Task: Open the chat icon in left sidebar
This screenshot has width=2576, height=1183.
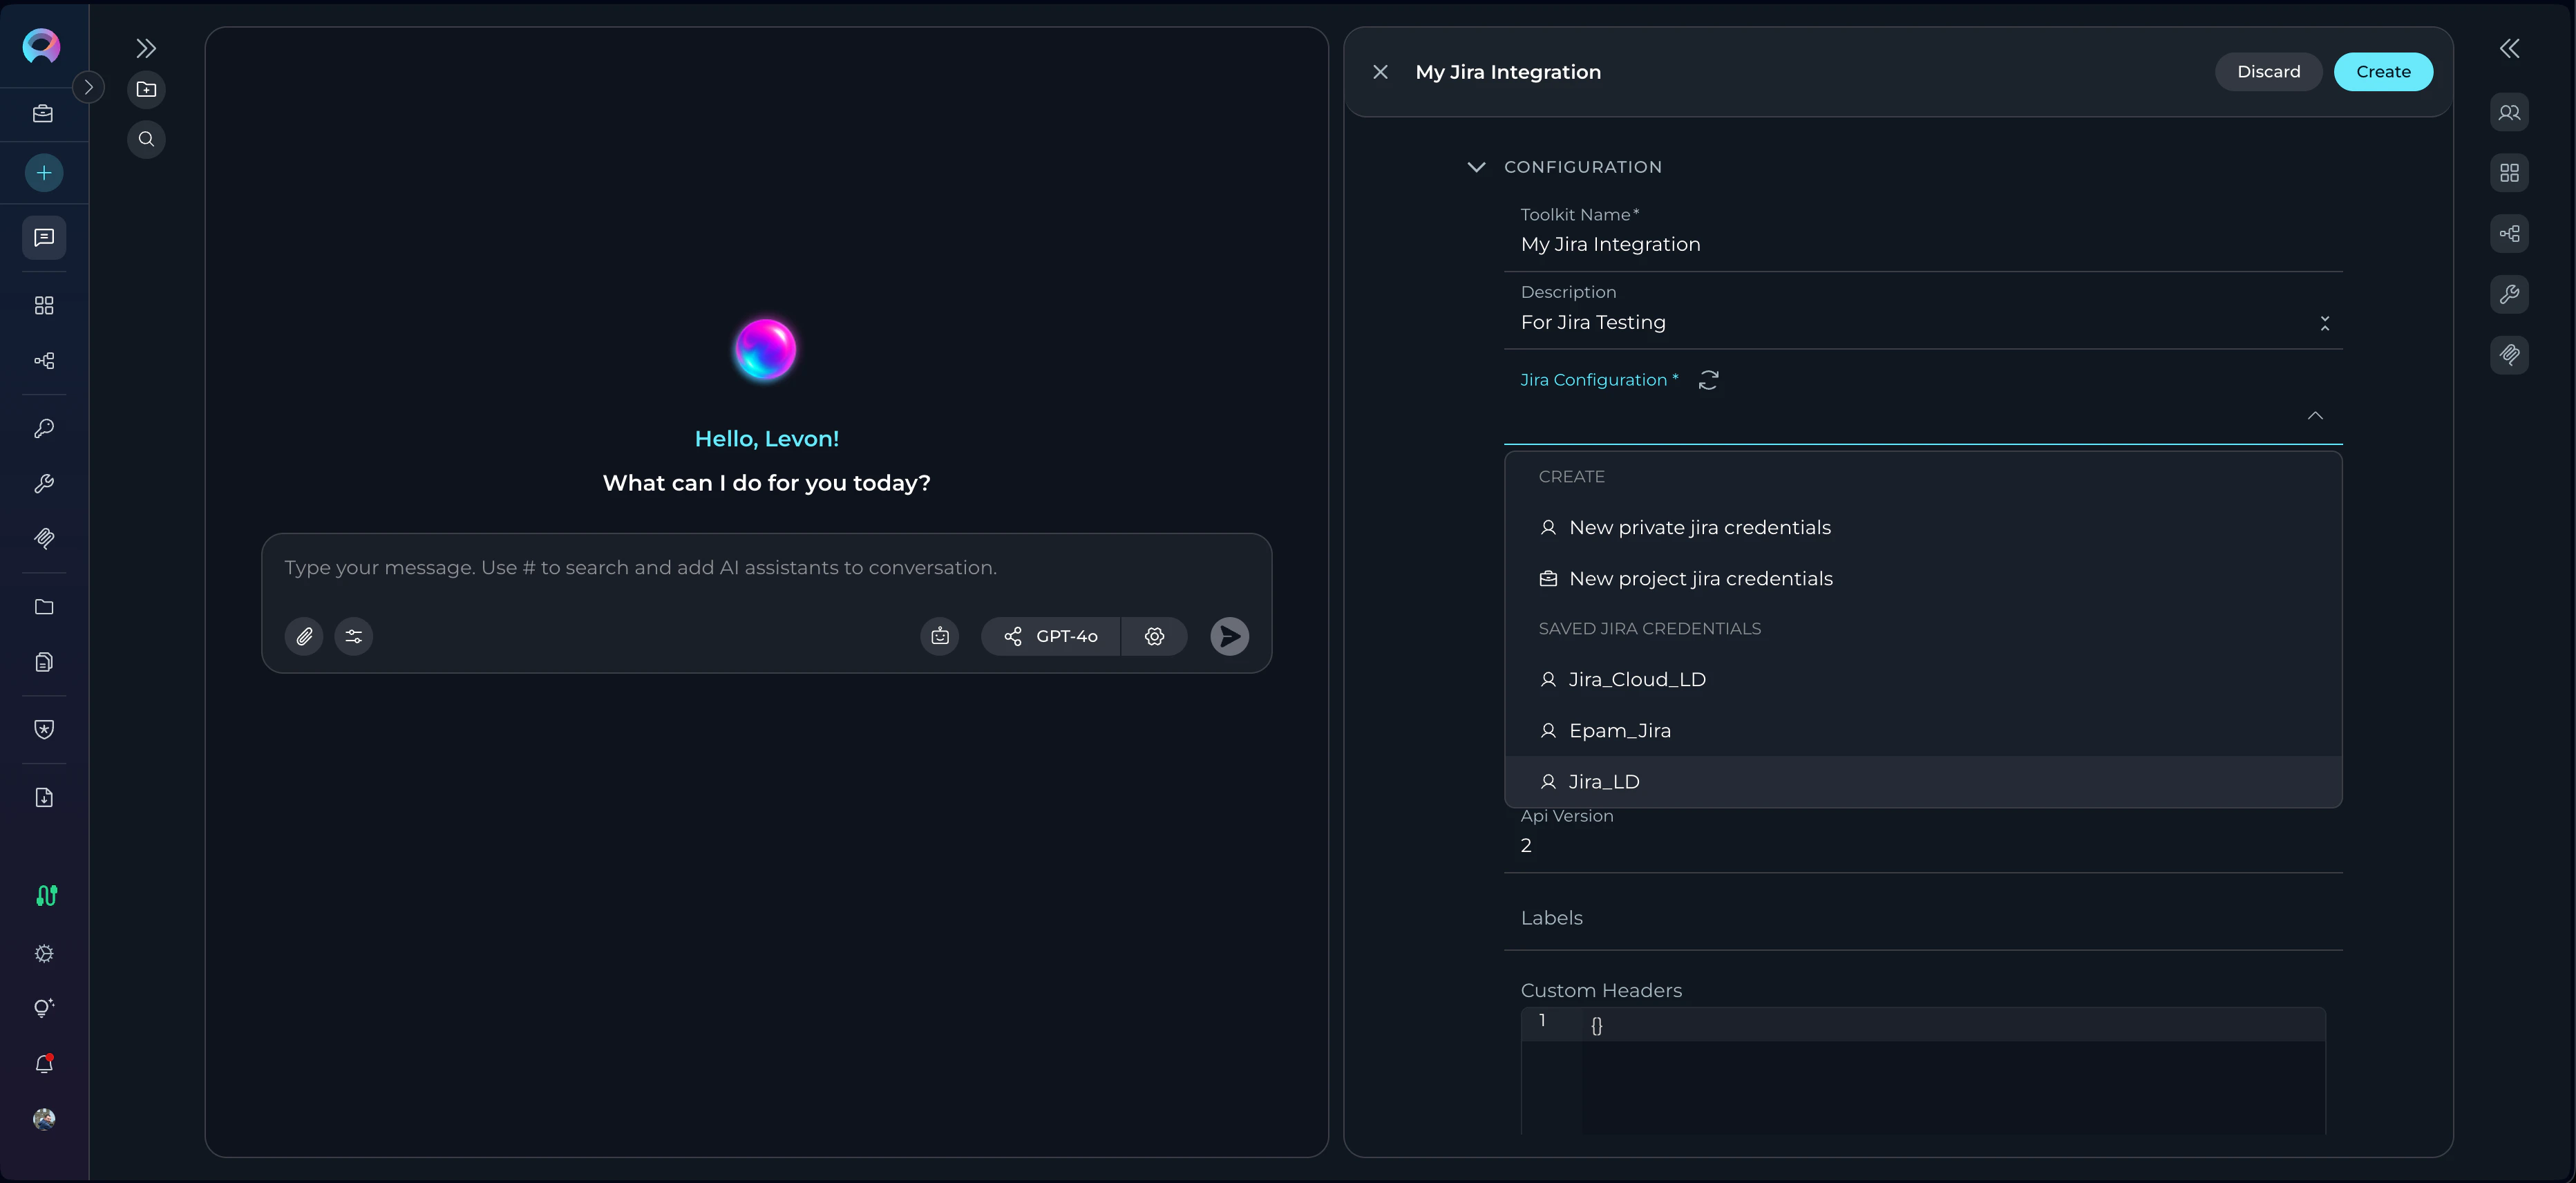Action: point(44,238)
